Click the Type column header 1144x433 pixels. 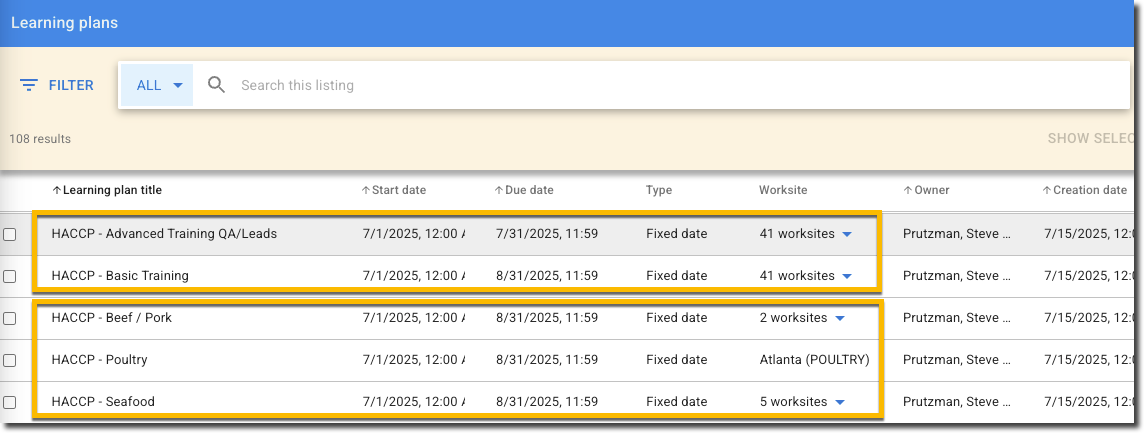tap(659, 190)
